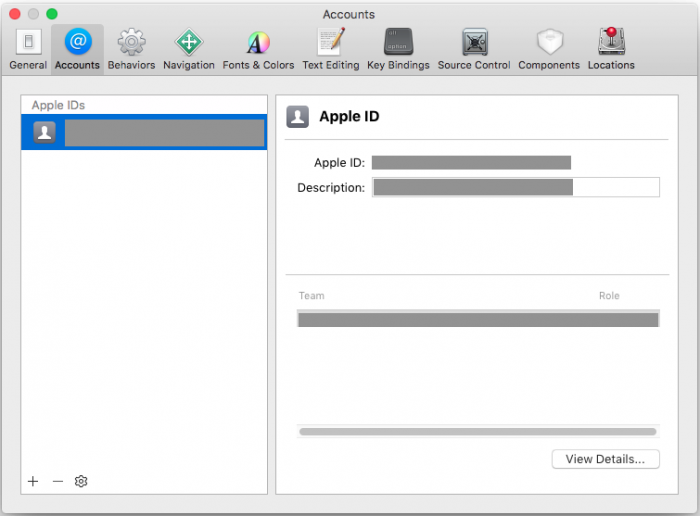
Task: Select the Apple ID row in sidebar
Action: [x=144, y=132]
